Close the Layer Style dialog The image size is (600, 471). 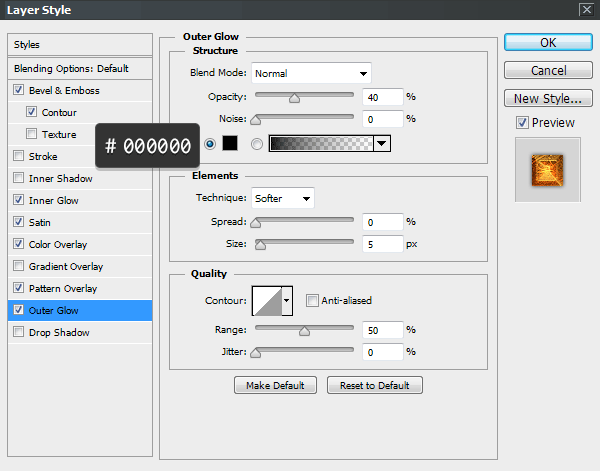[585, 10]
